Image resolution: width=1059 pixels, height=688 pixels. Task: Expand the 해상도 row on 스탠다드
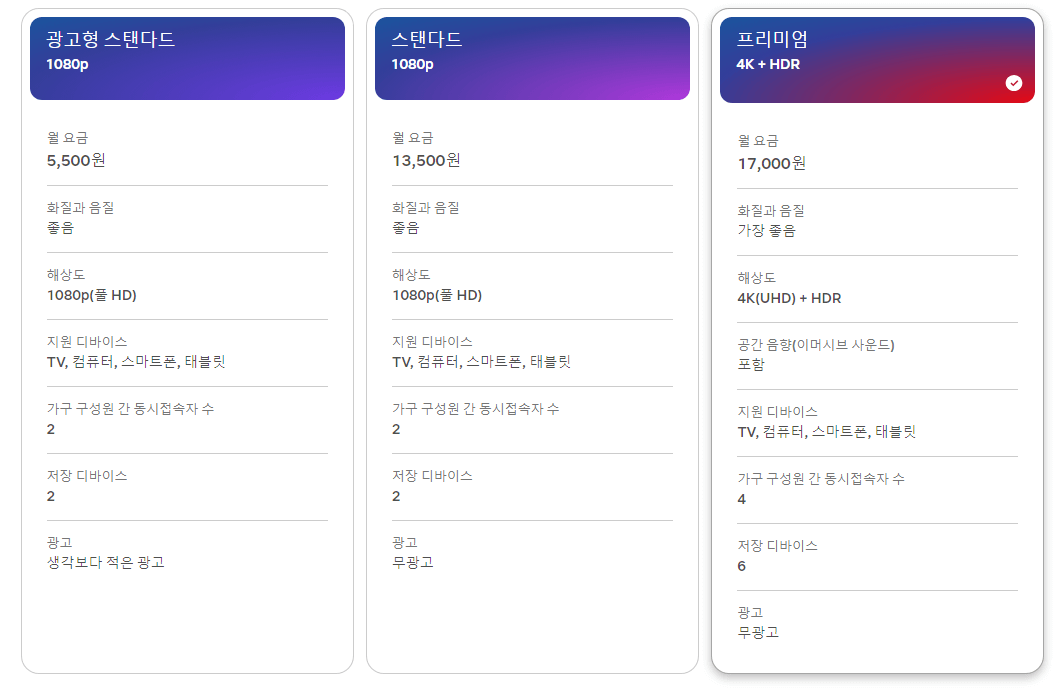click(x=532, y=285)
